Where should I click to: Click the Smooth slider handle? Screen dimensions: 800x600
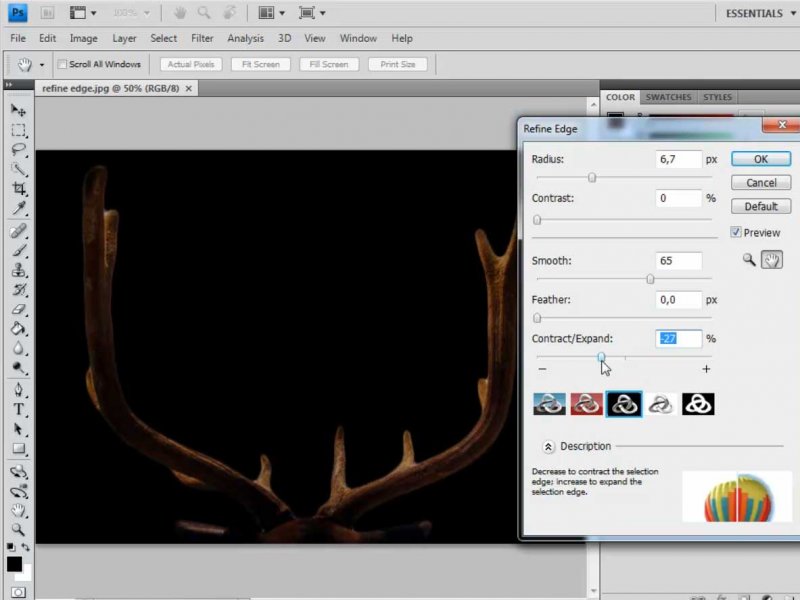650,279
